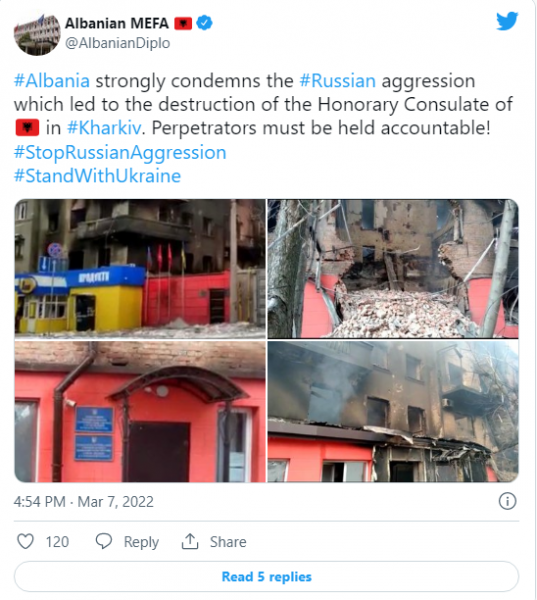537x600 pixels.
Task: Click Read 5 replies button
Action: coord(266,576)
